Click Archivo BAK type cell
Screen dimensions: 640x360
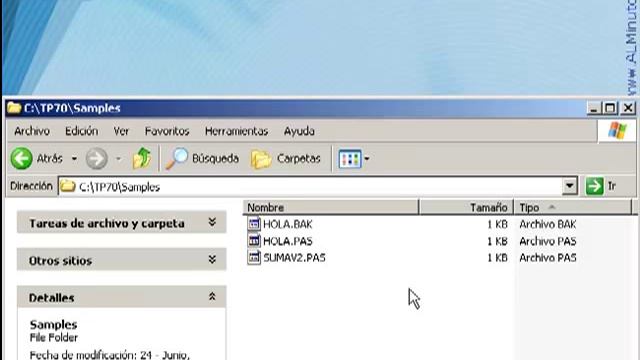coord(547,224)
